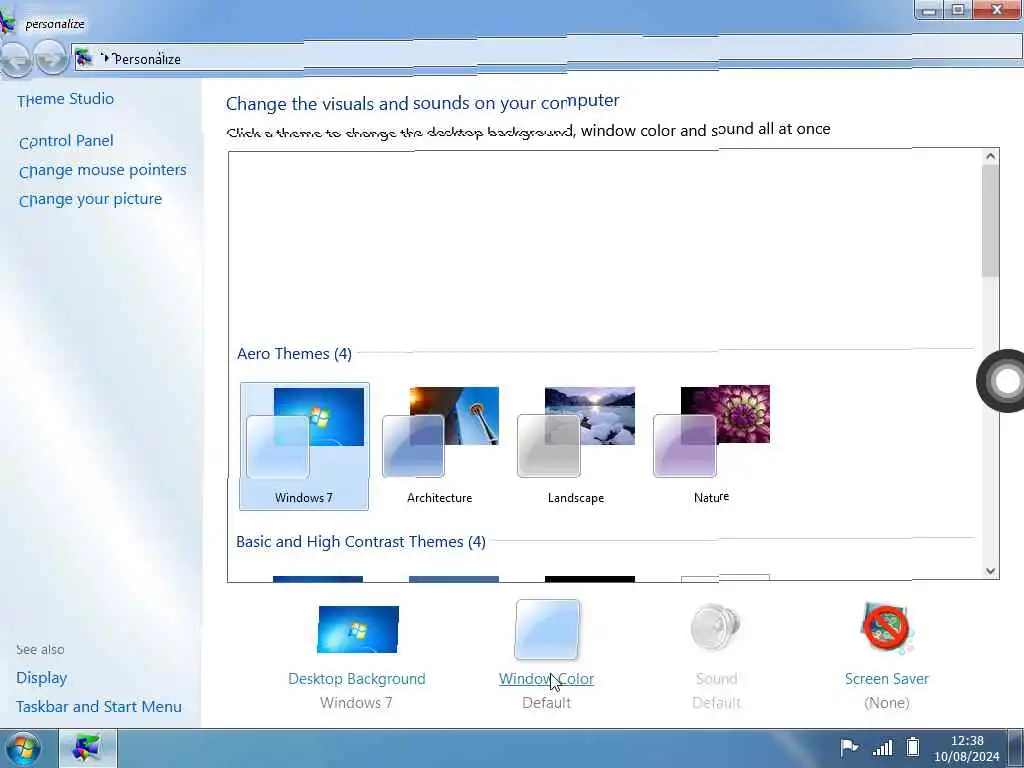Click Personalize in the address bar
1024x768 pixels.
click(x=147, y=59)
